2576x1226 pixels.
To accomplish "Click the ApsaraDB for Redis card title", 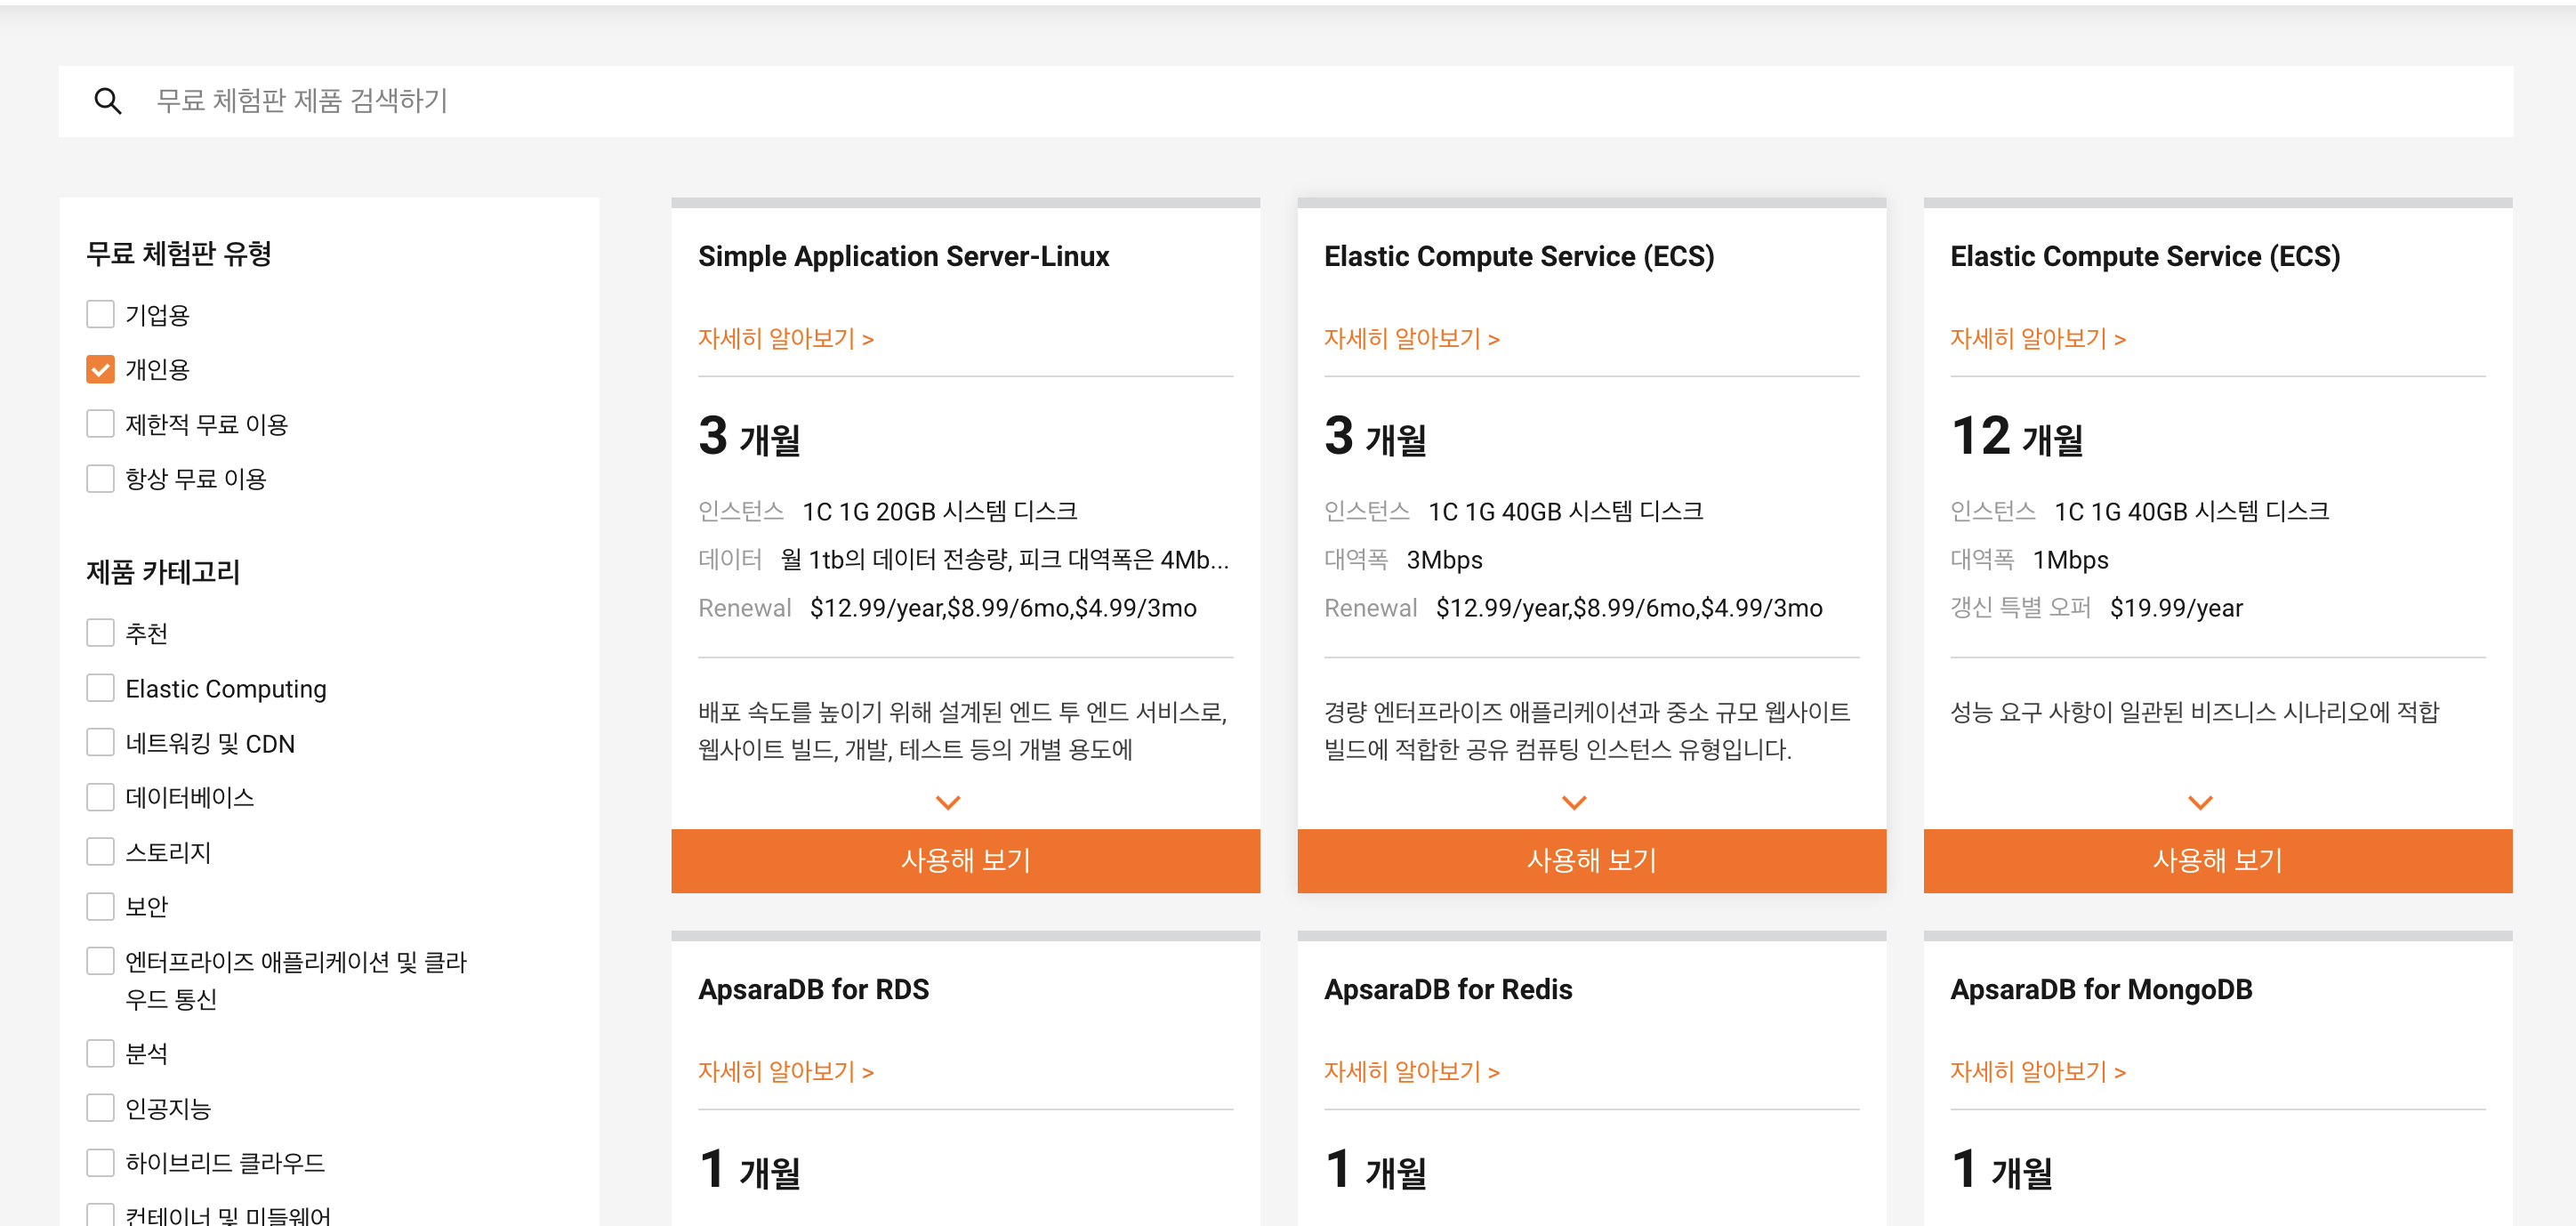I will pyautogui.click(x=1448, y=990).
